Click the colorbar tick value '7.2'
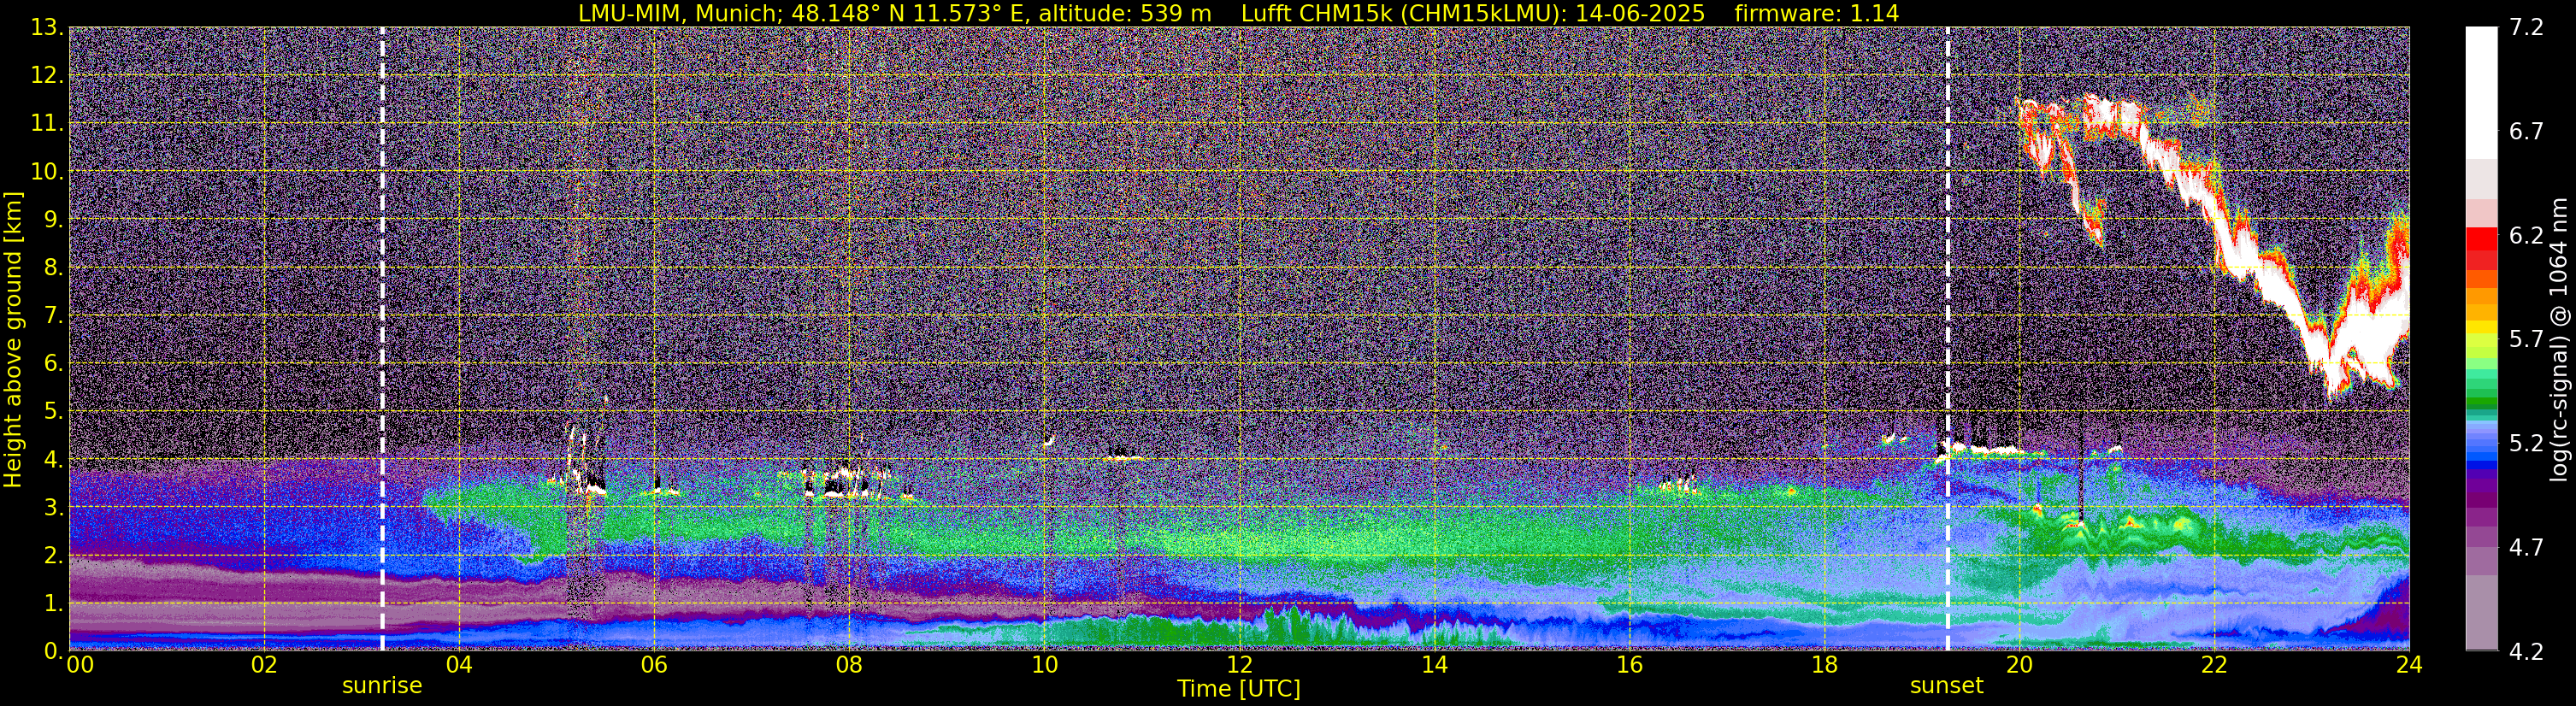The image size is (2576, 706). point(2526,27)
